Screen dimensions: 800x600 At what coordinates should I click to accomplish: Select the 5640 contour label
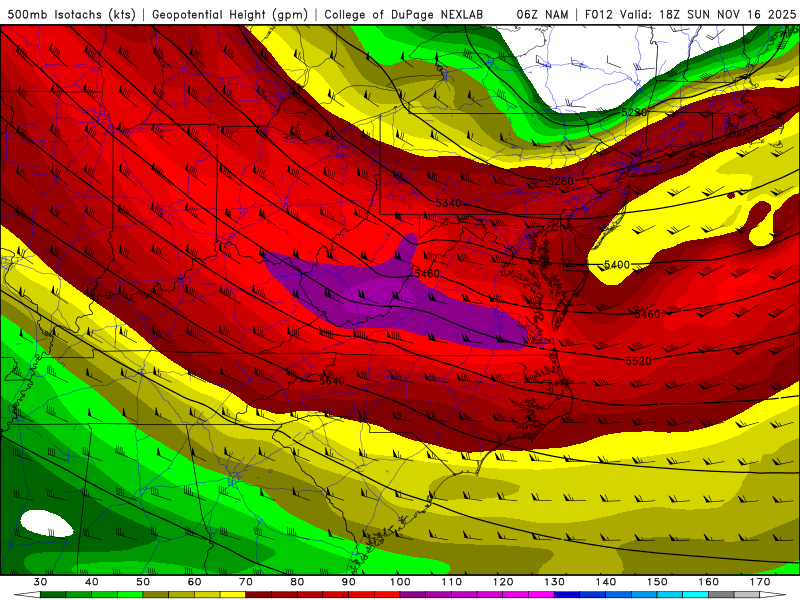tap(332, 381)
